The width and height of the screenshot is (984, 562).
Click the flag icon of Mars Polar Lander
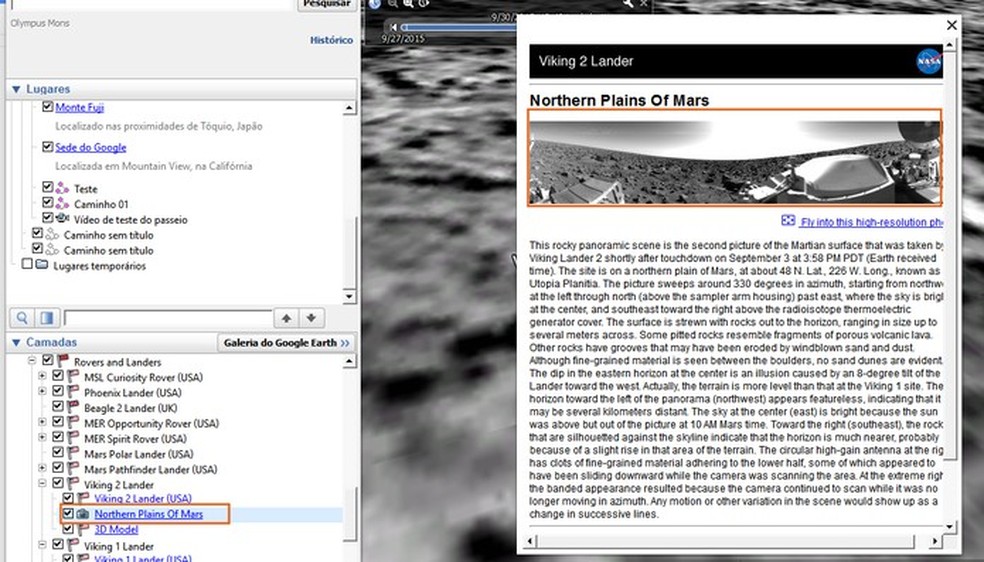[x=73, y=453]
